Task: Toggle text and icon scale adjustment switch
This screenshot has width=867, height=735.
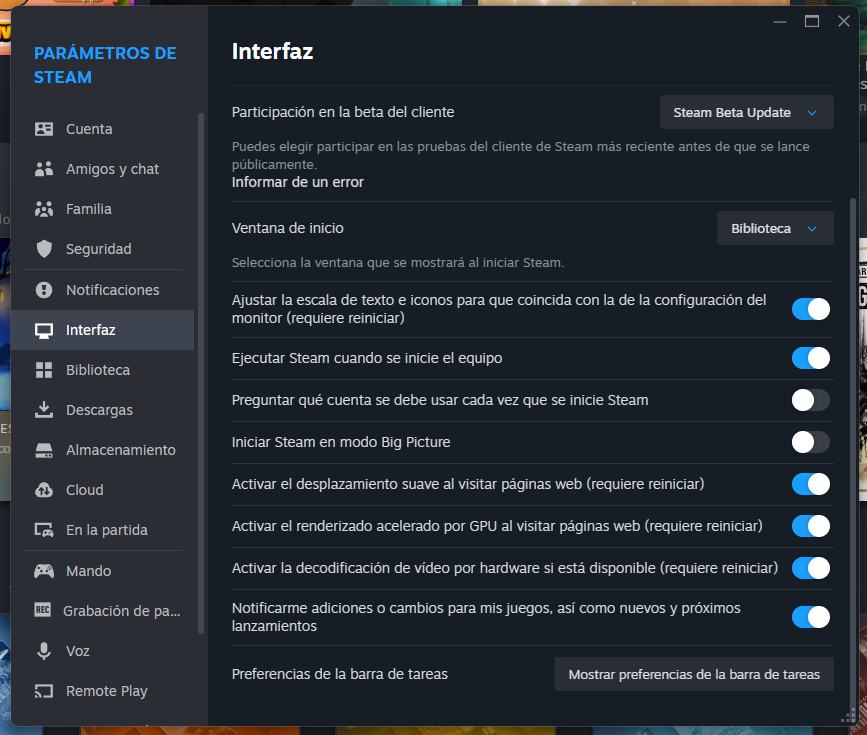Action: tap(811, 309)
